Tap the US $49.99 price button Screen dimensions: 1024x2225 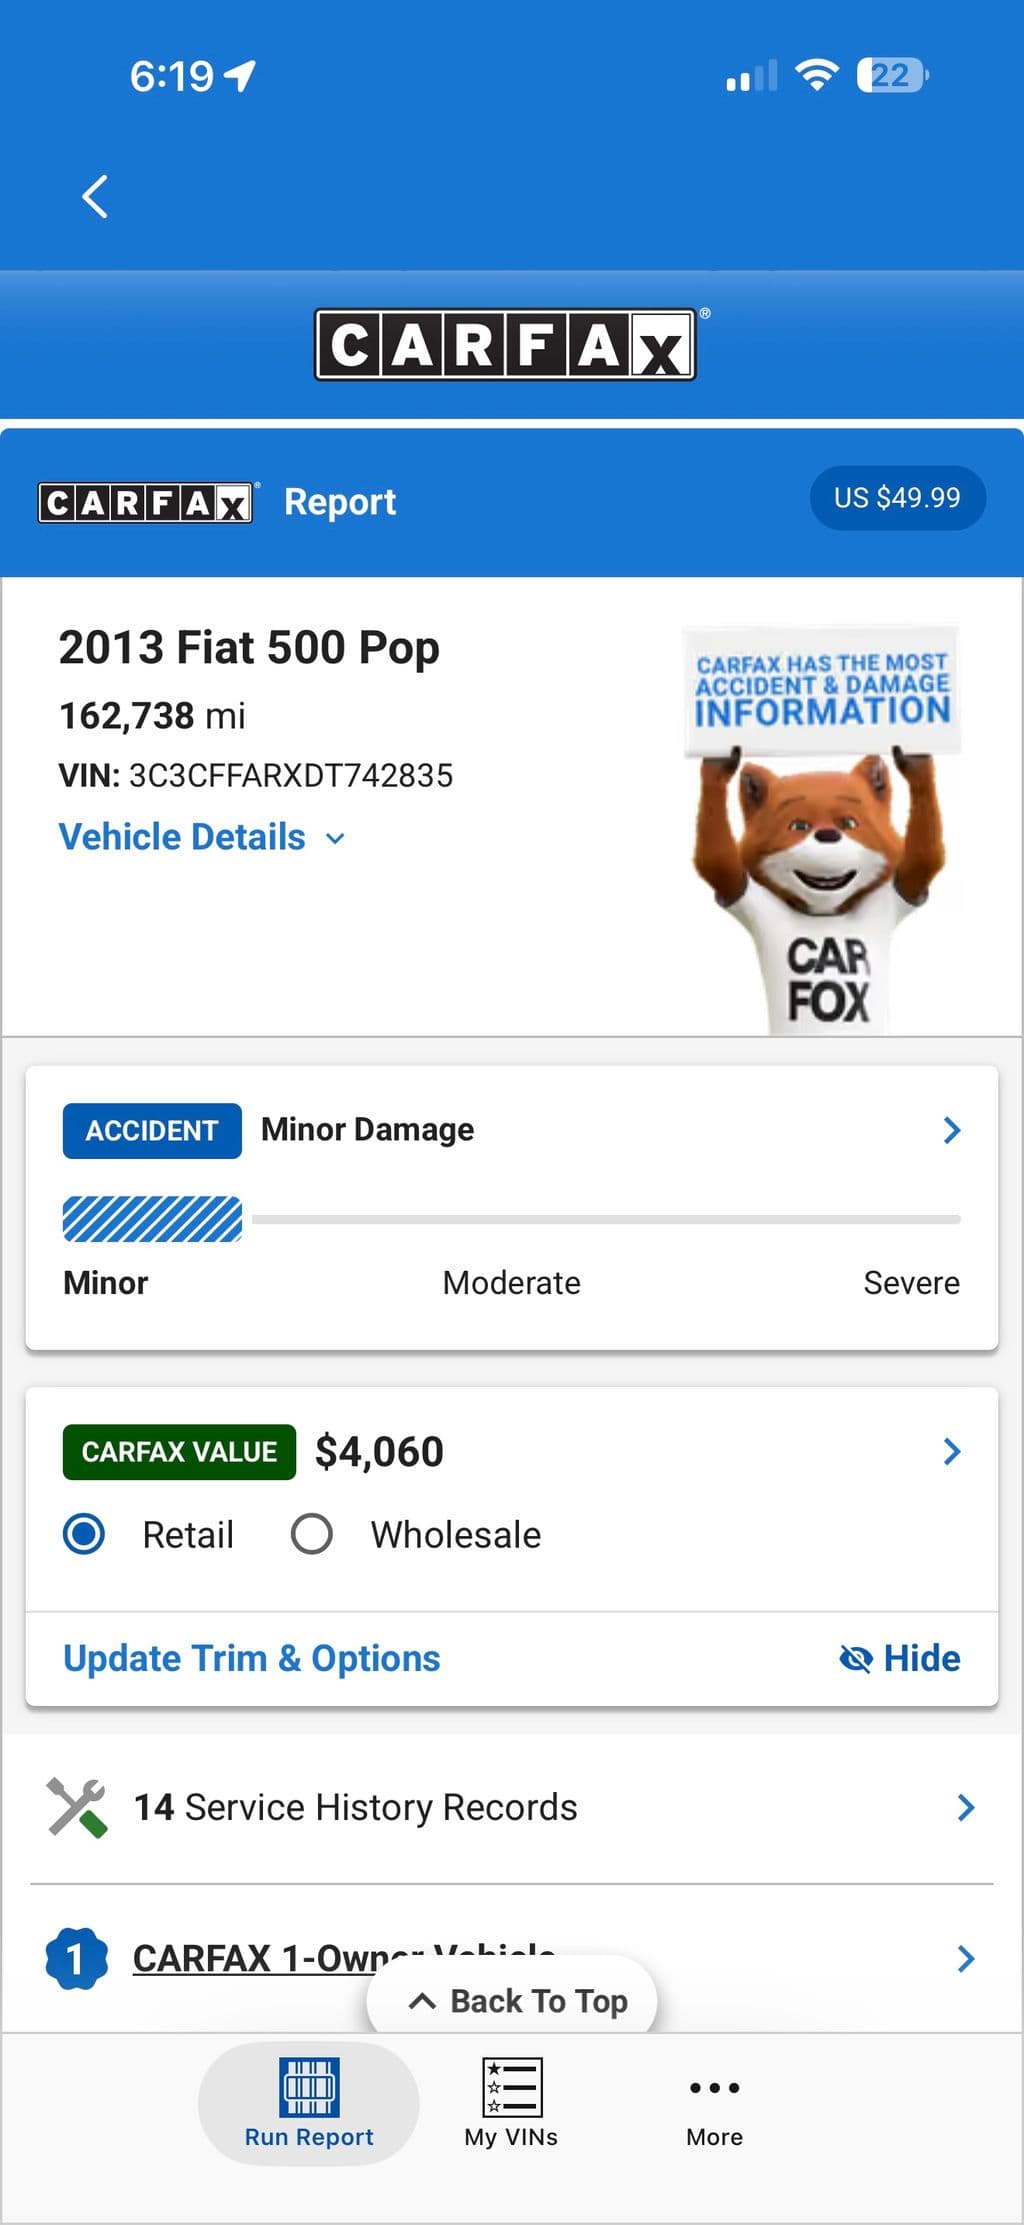pyautogui.click(x=898, y=498)
